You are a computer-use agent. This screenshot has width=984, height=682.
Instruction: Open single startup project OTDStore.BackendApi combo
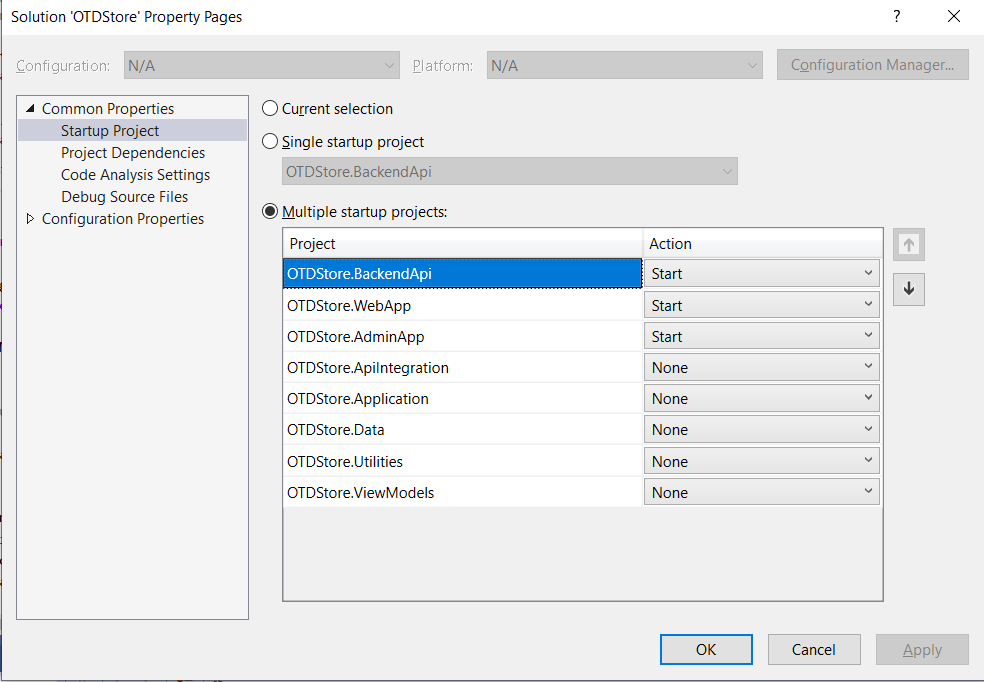point(510,171)
